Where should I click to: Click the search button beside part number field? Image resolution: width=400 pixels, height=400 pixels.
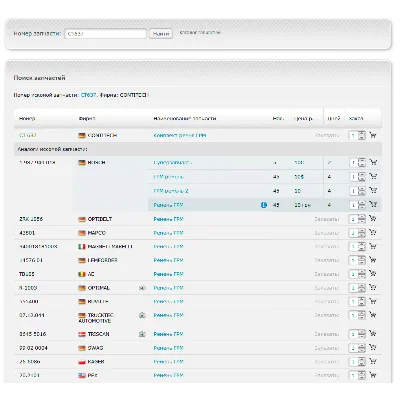pos(161,34)
